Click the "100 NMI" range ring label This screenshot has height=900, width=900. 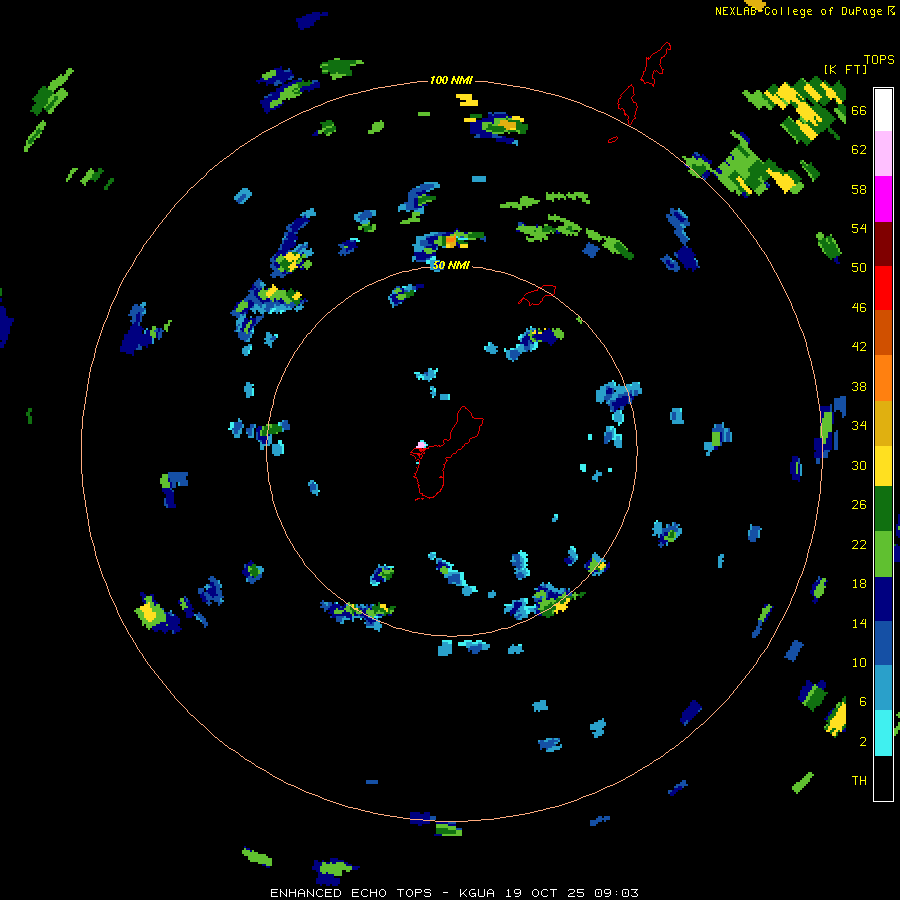coord(451,80)
